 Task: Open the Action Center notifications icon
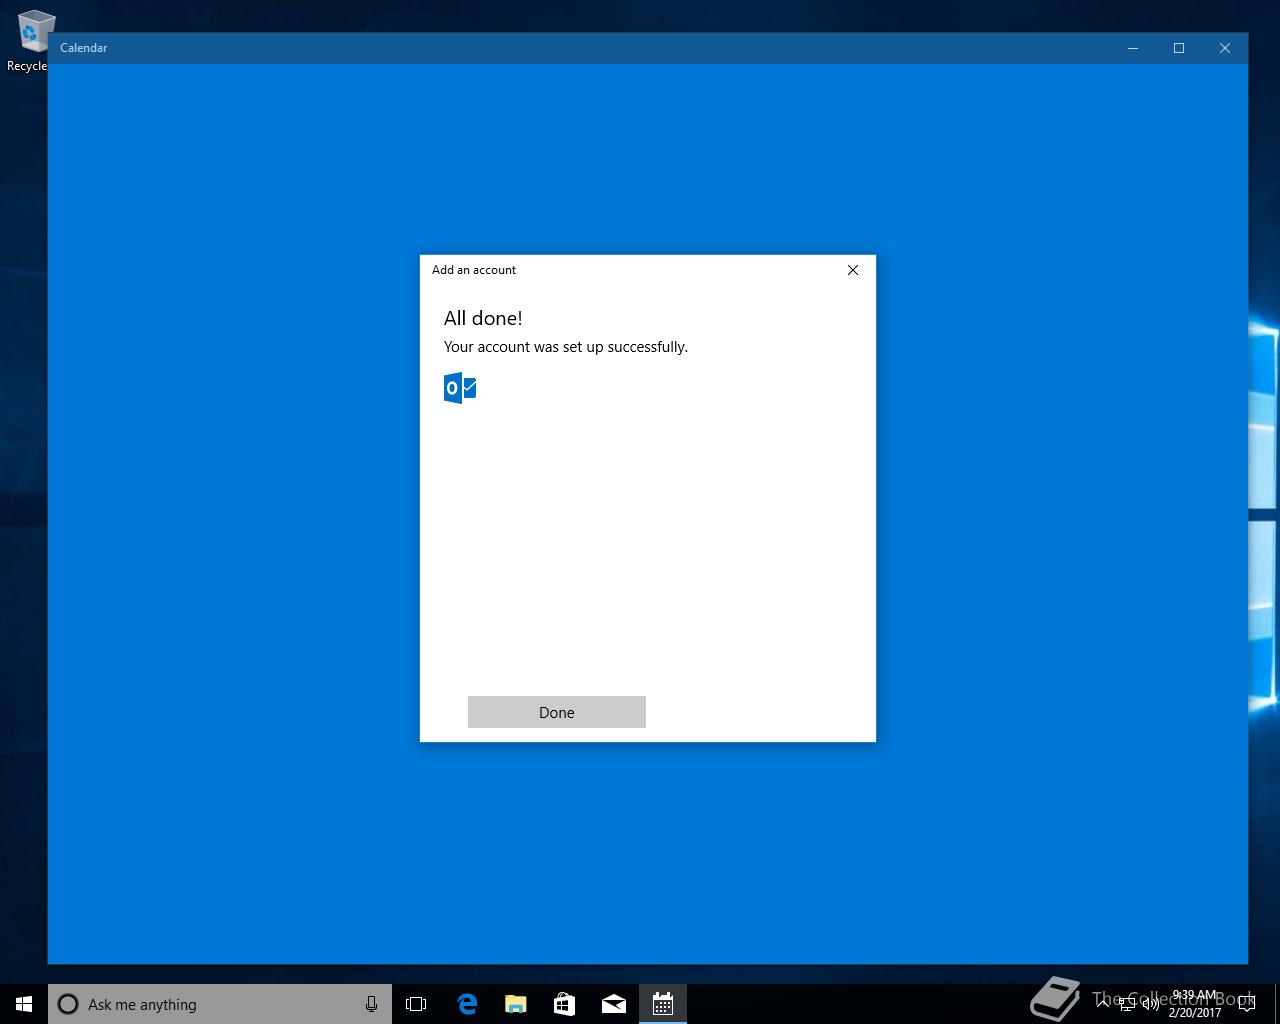1247,1004
